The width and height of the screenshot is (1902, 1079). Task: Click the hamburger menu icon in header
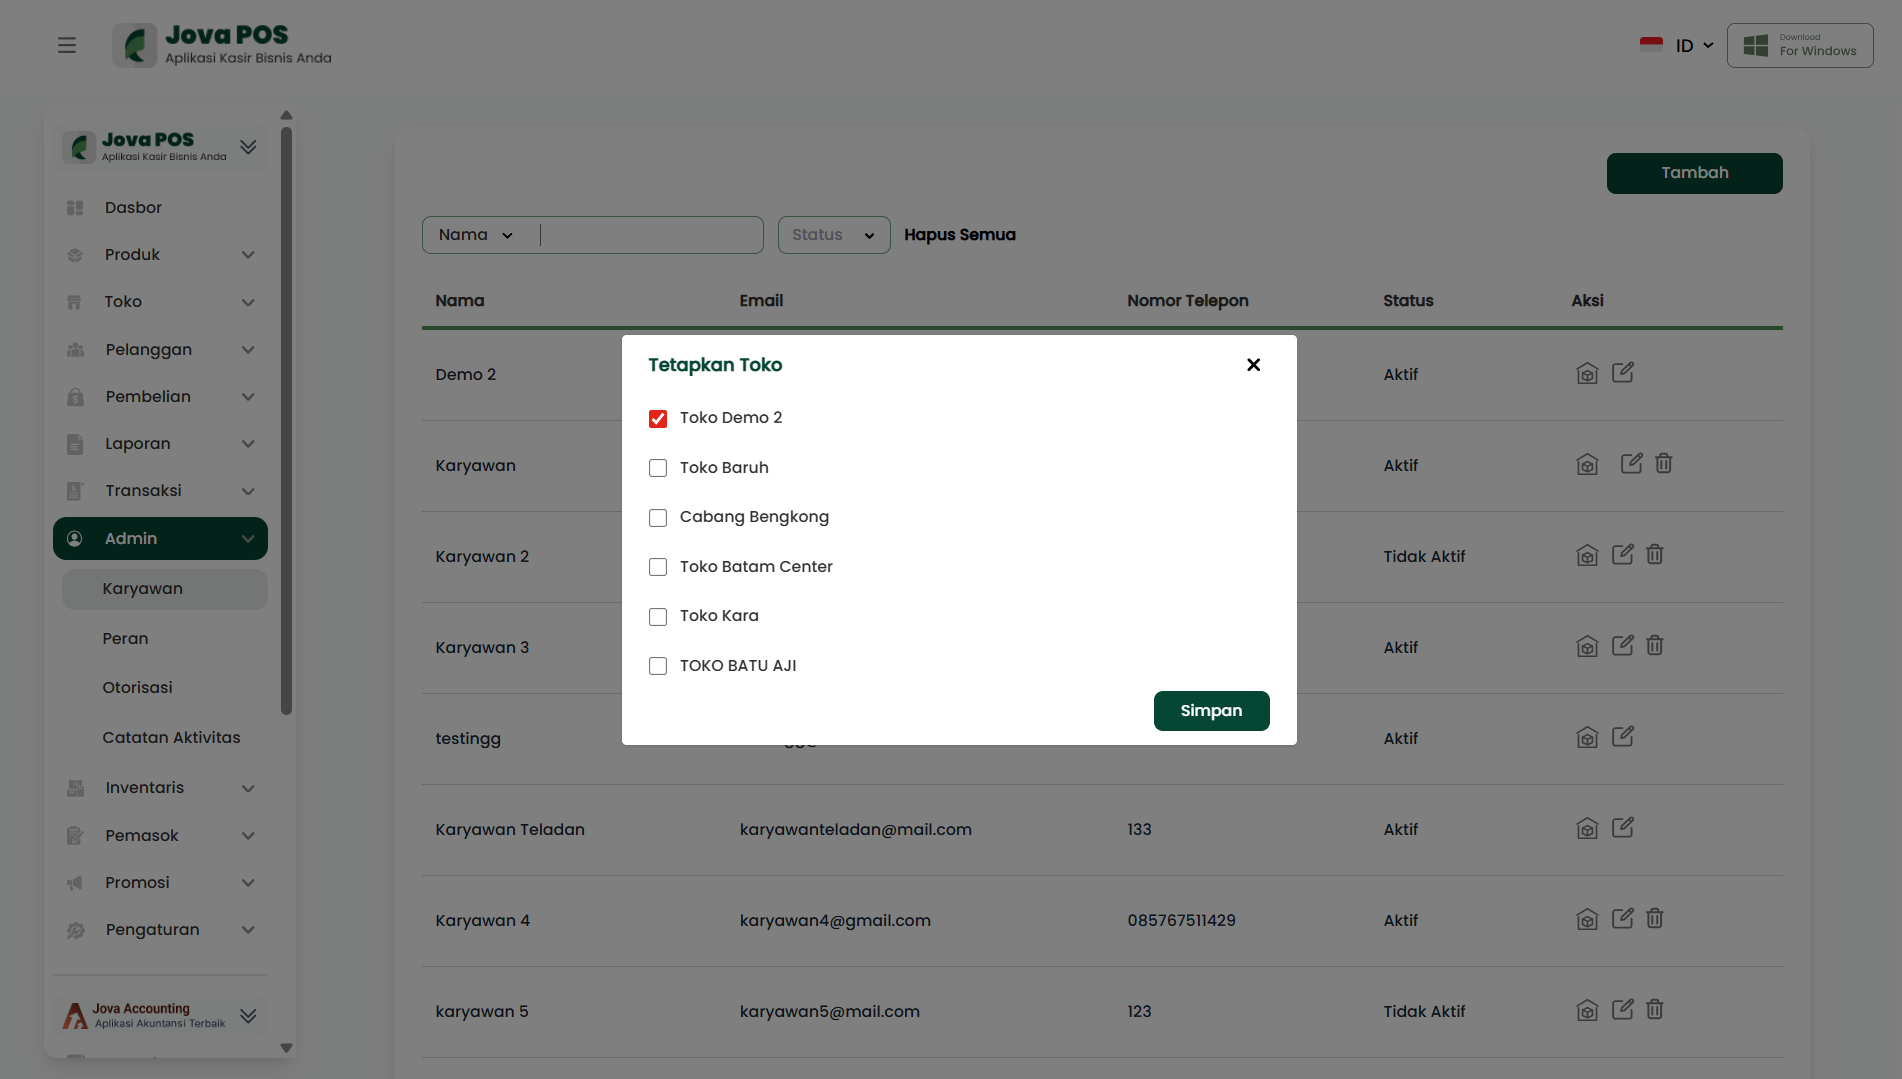(x=67, y=45)
